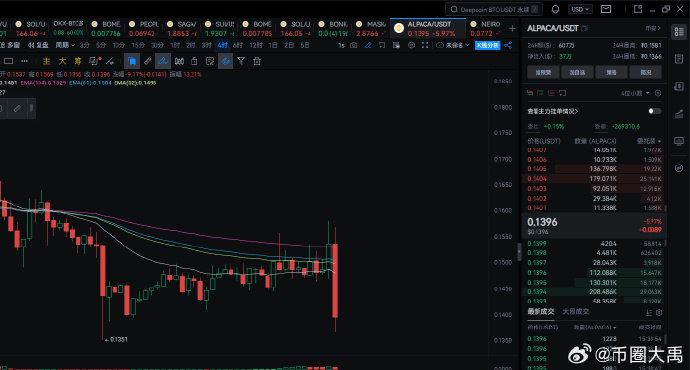This screenshot has height=370, width=690.
Task: Open the news document sidebar icon
Action: pyautogui.click(x=679, y=59)
